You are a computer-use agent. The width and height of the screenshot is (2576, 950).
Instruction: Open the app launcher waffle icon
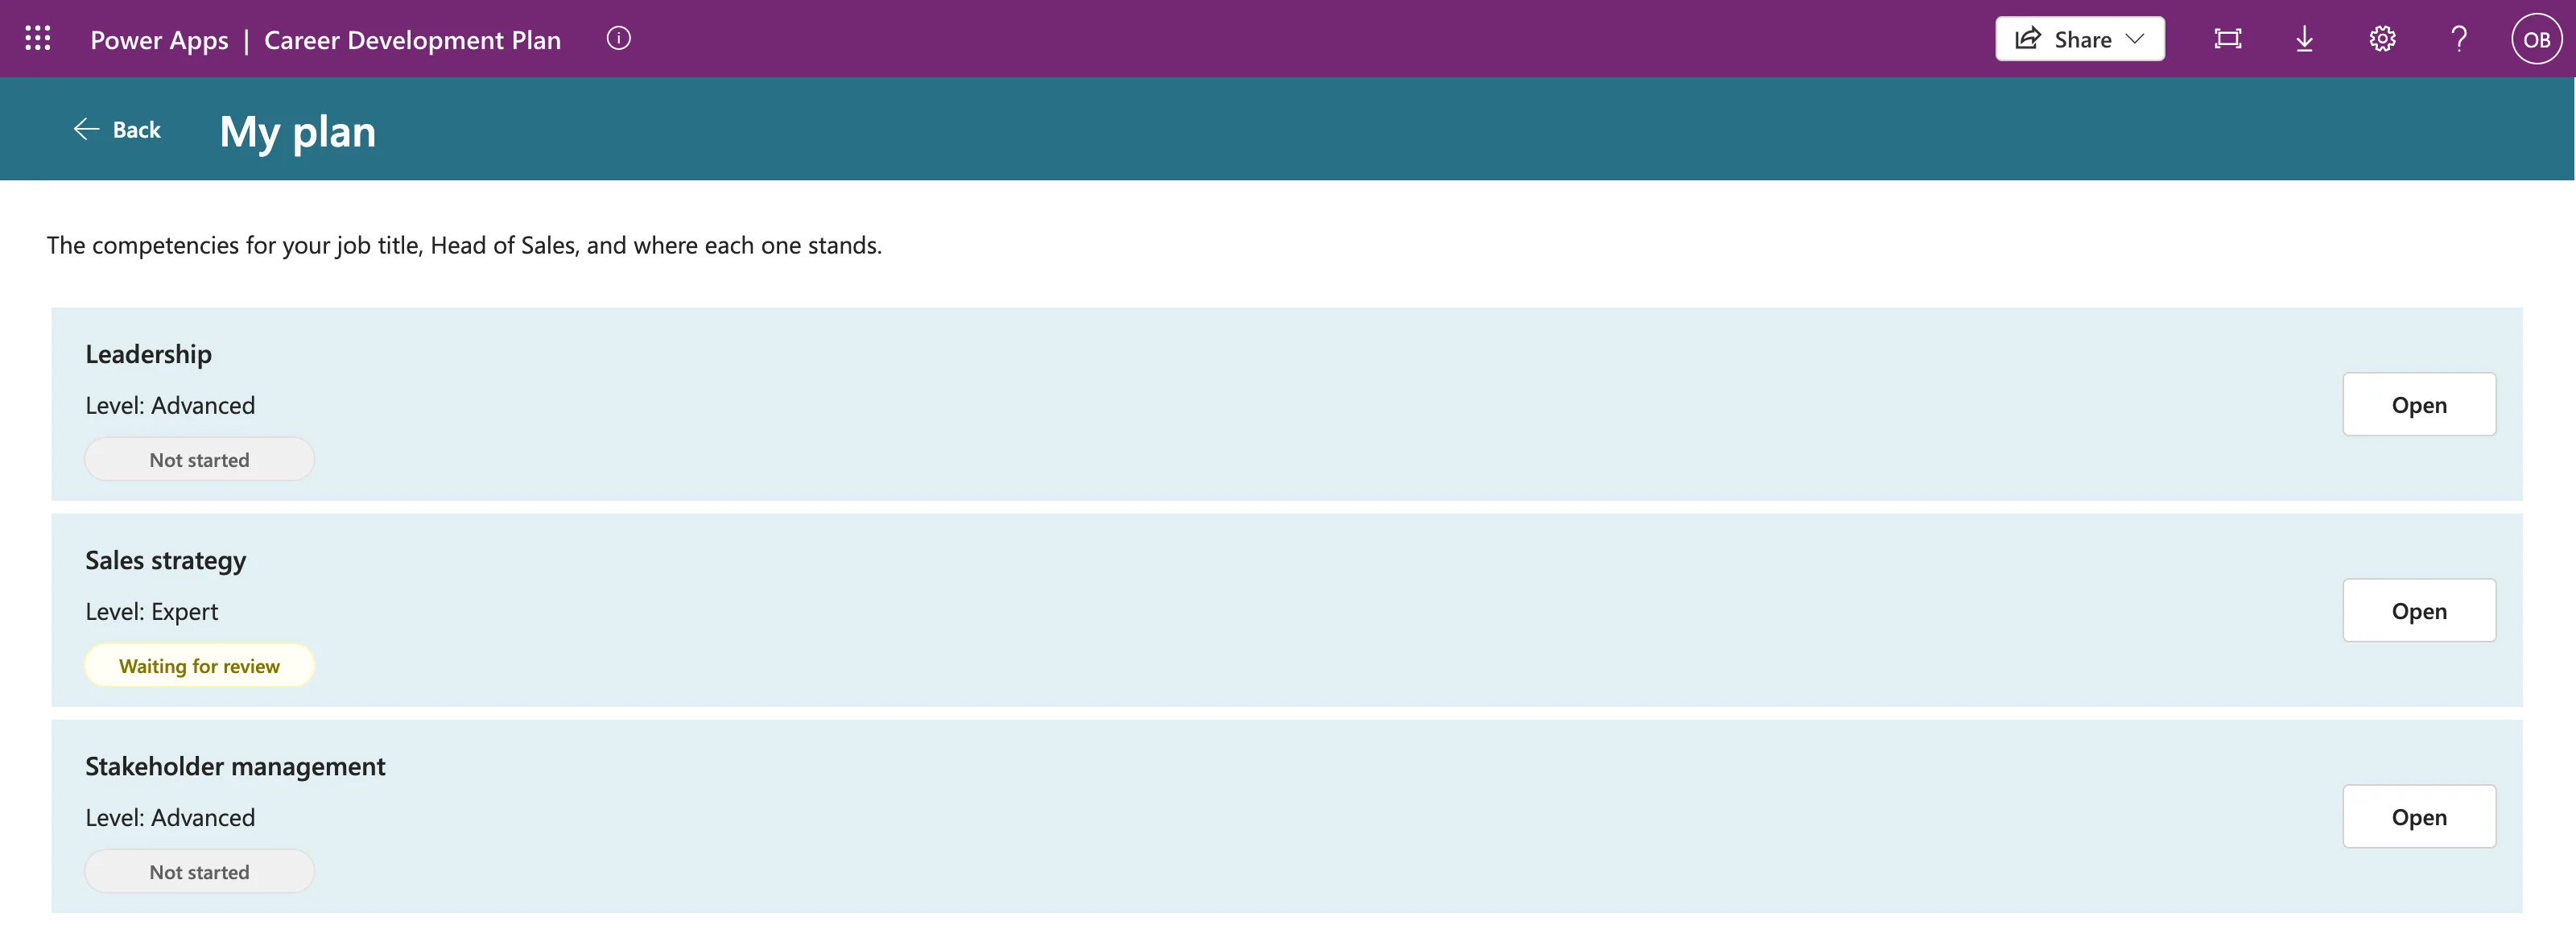click(38, 39)
